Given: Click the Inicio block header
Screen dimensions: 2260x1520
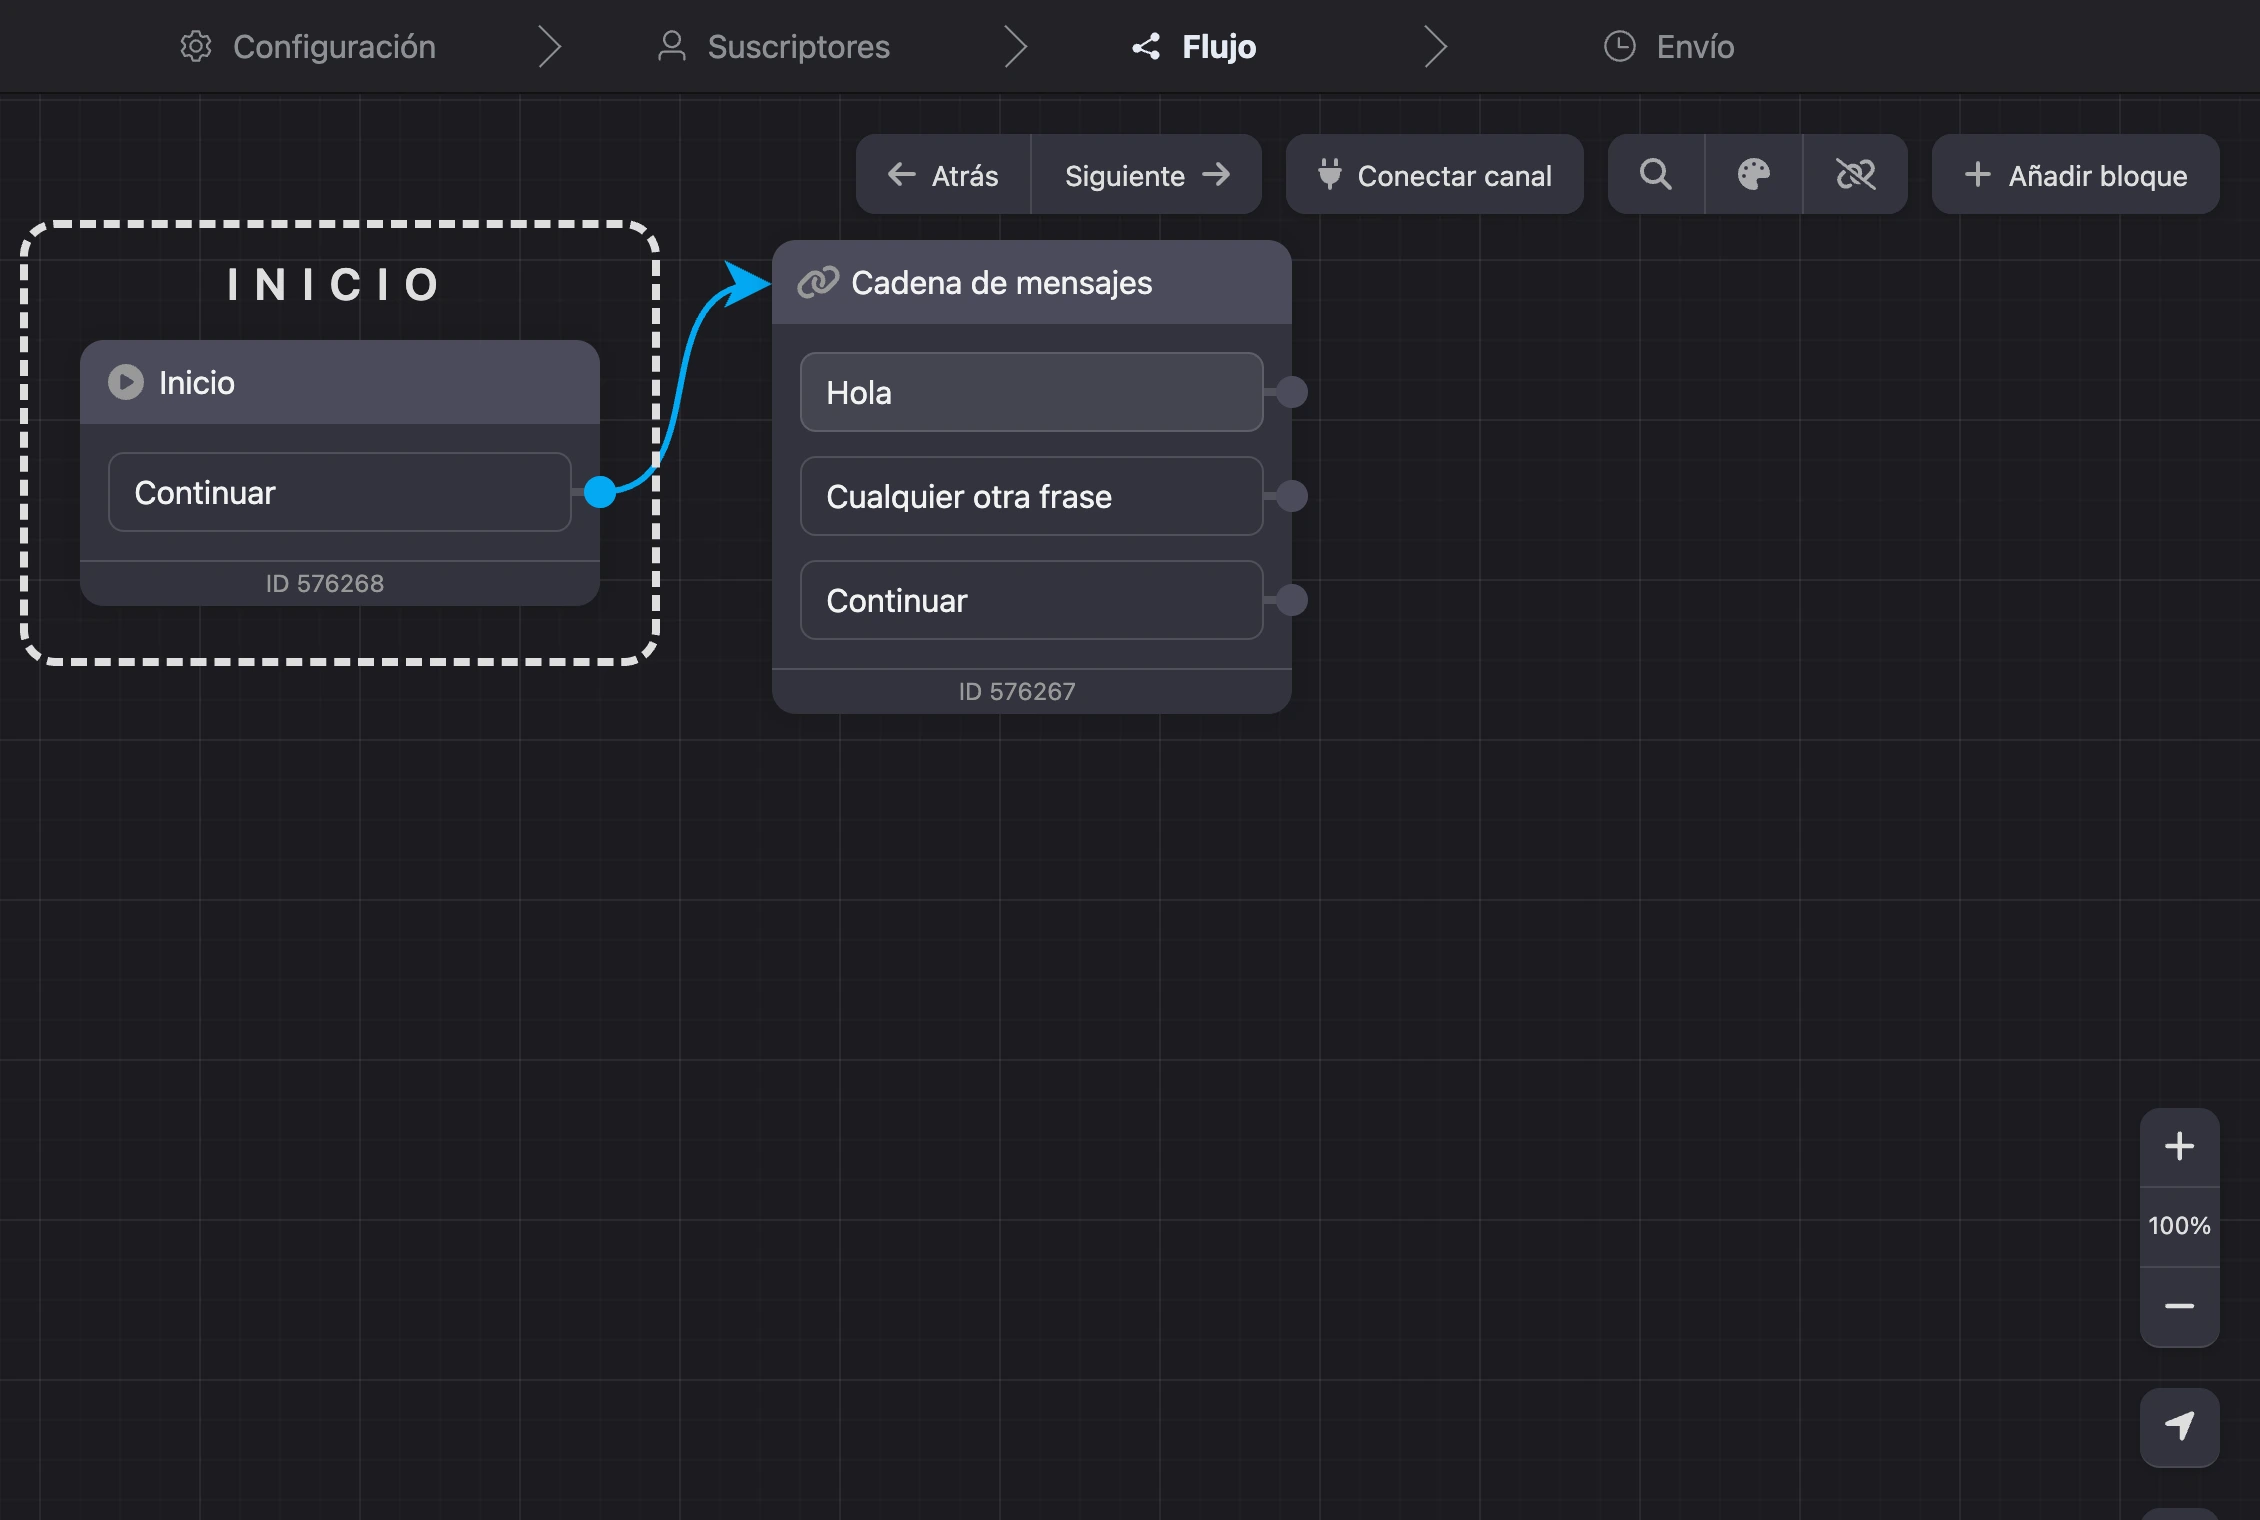Looking at the screenshot, I should click(x=339, y=382).
